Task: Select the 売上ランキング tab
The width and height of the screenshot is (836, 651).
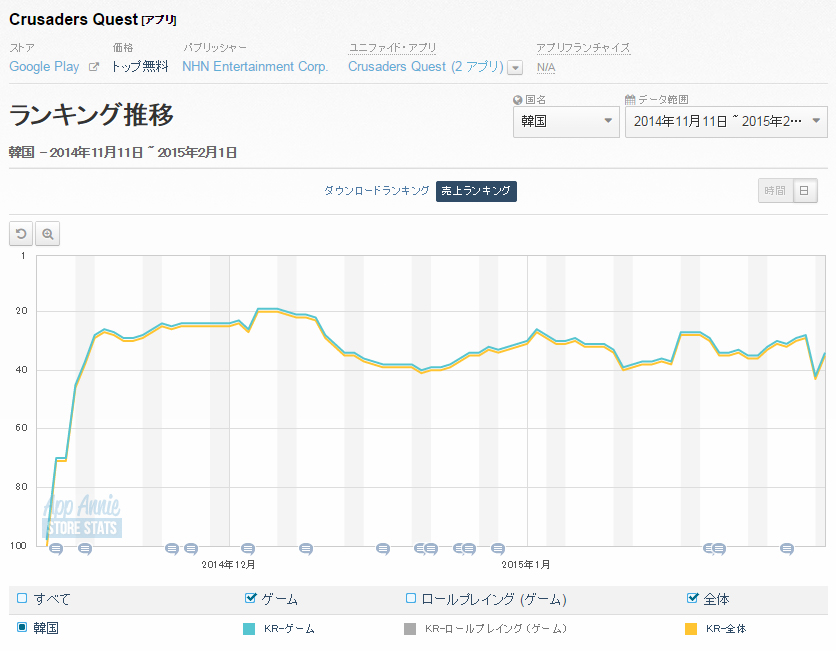Action: pyautogui.click(x=476, y=190)
